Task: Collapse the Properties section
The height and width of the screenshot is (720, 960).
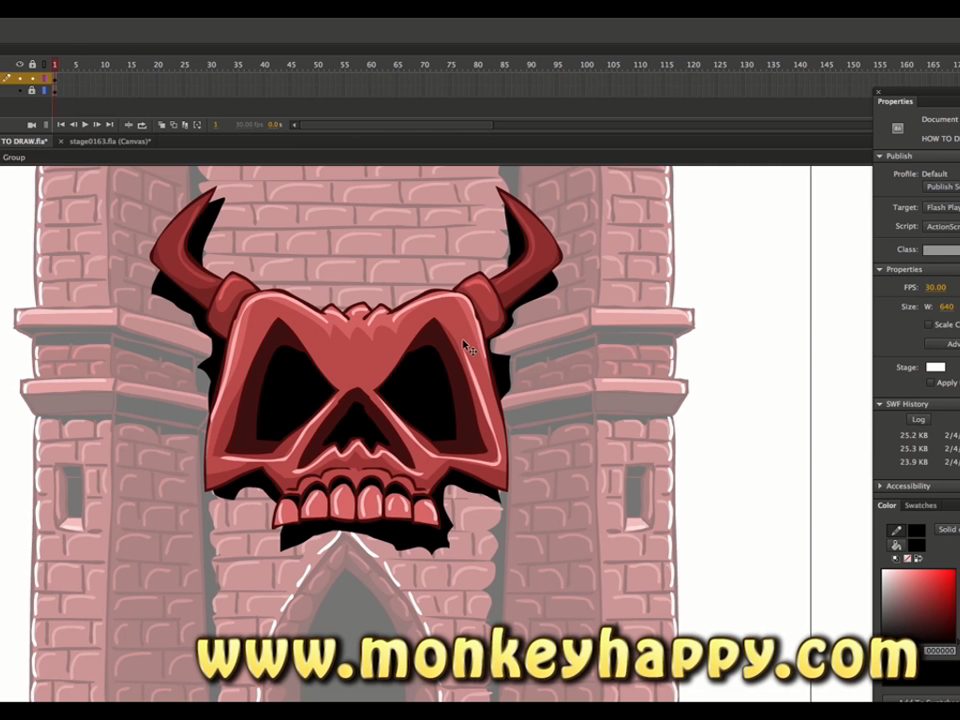Action: [x=880, y=269]
